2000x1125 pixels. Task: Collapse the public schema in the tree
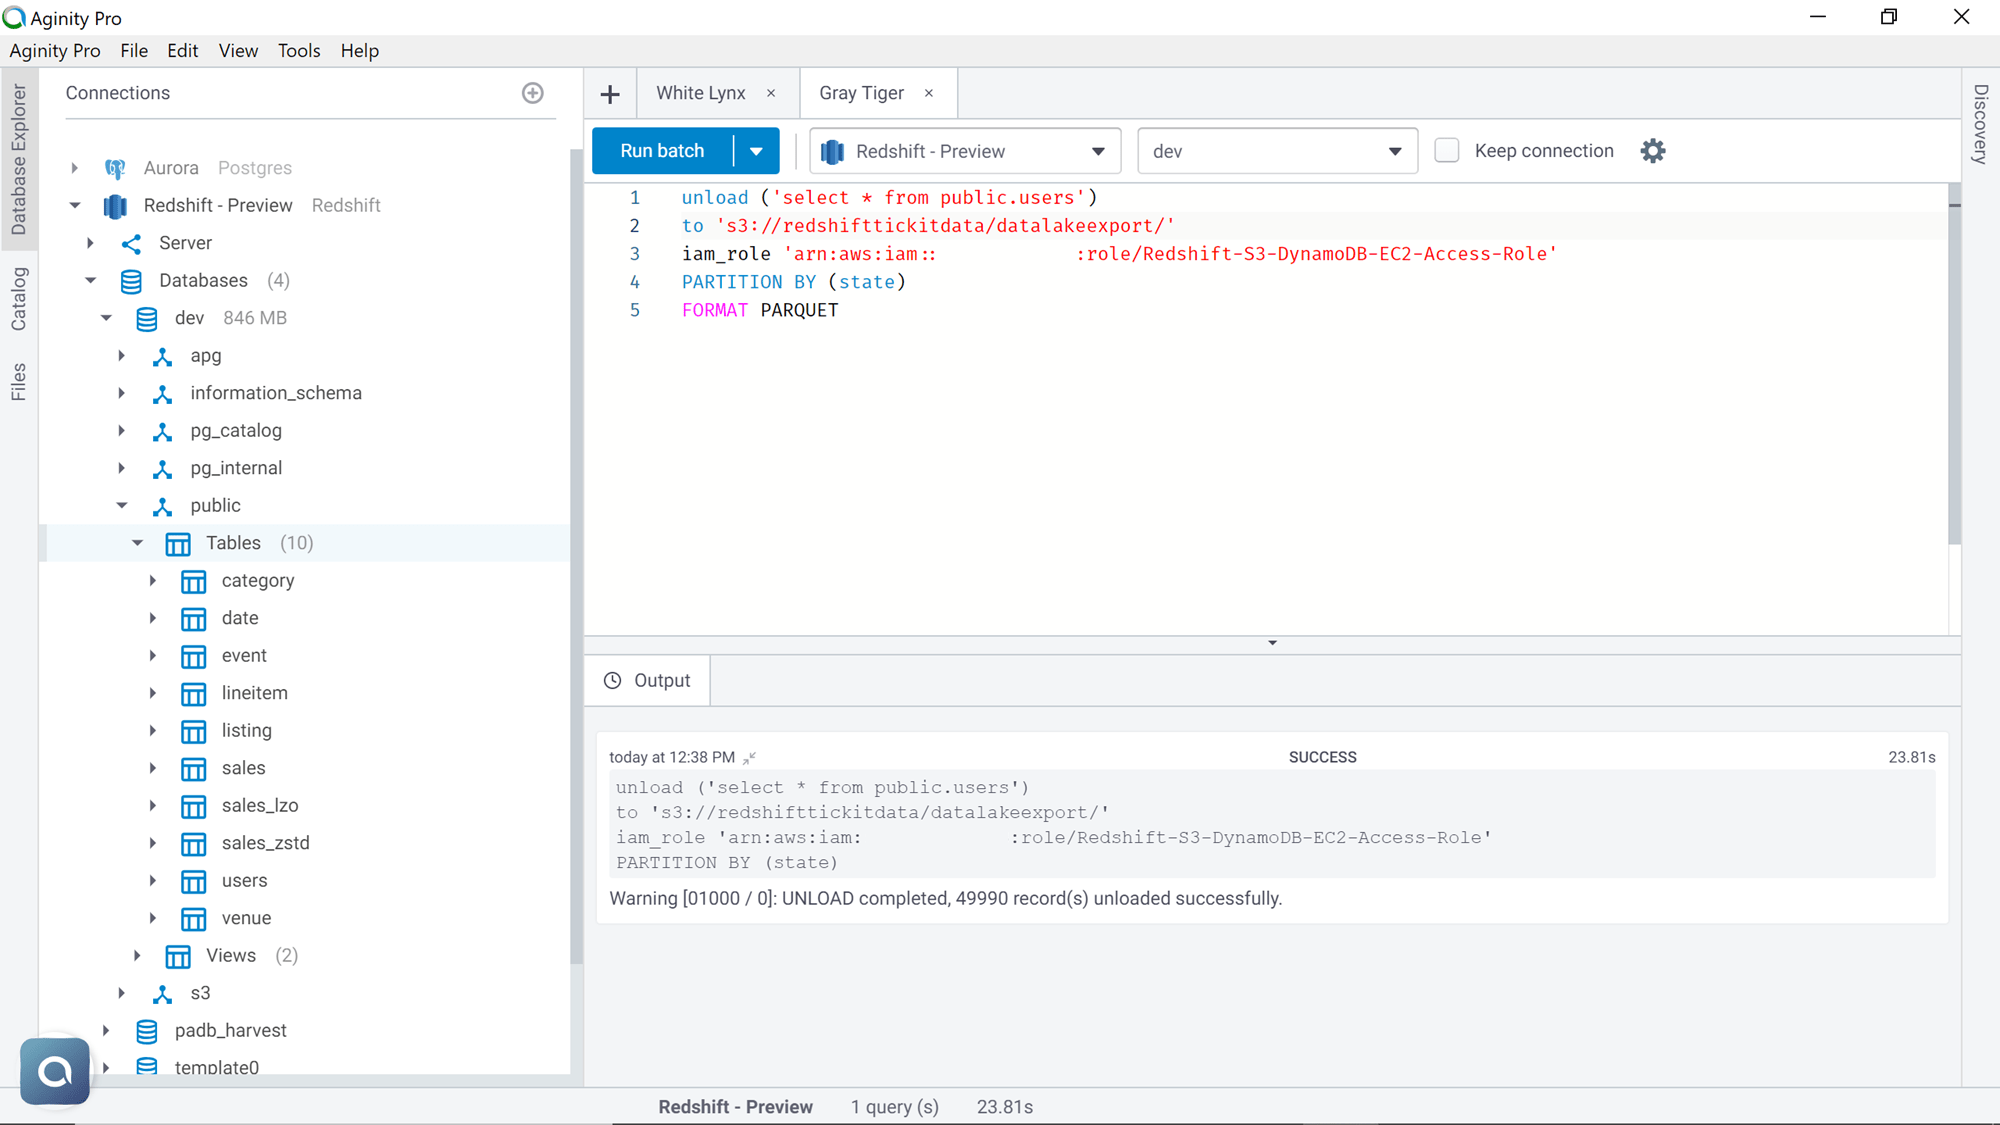click(x=122, y=505)
